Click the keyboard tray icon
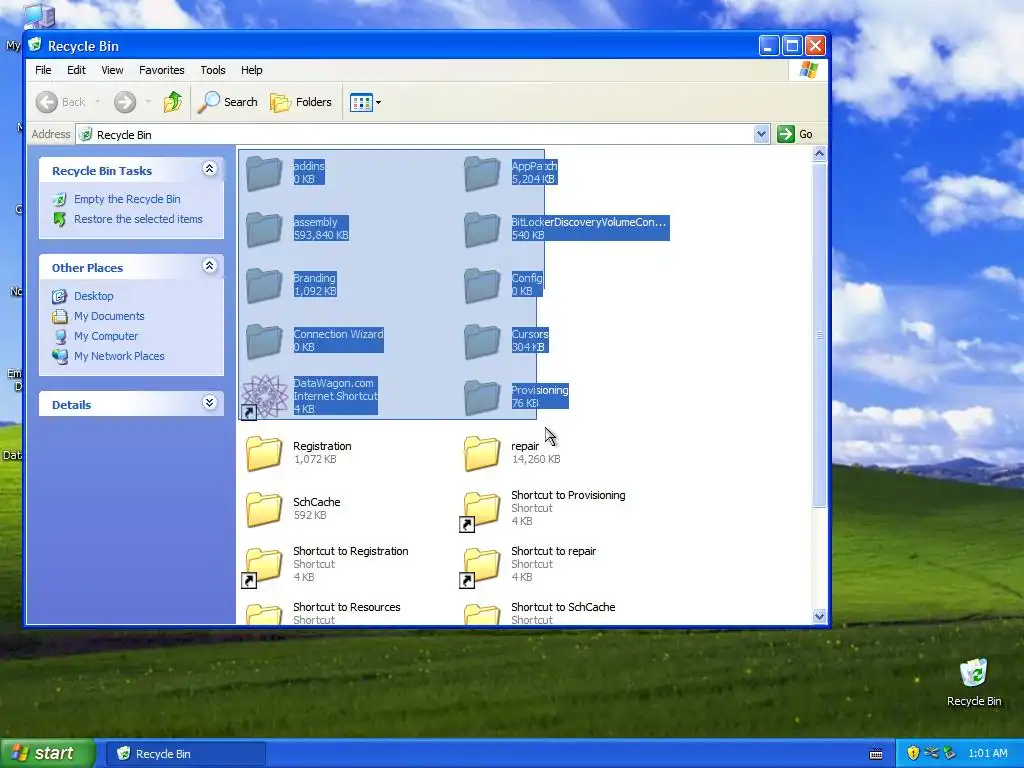The height and width of the screenshot is (768, 1024). pyautogui.click(x=876, y=754)
